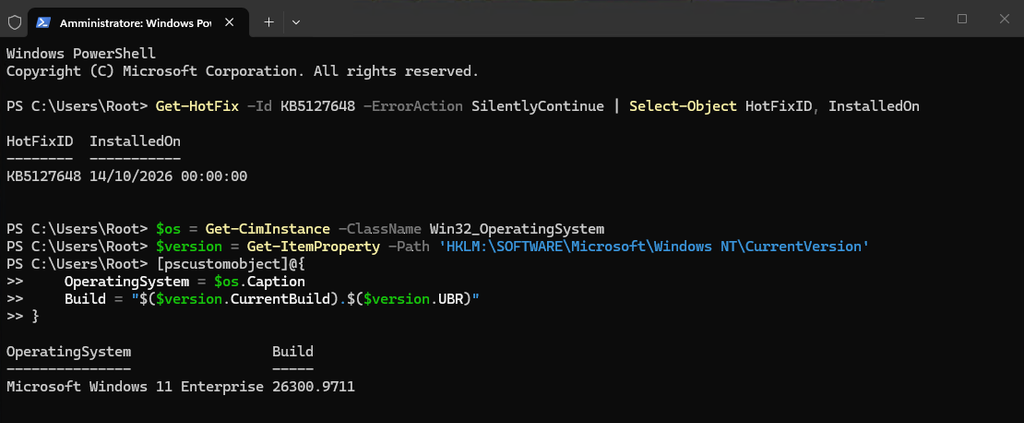Select the PowerShell icon on the tab
The image size is (1024, 423).
[x=43, y=22]
